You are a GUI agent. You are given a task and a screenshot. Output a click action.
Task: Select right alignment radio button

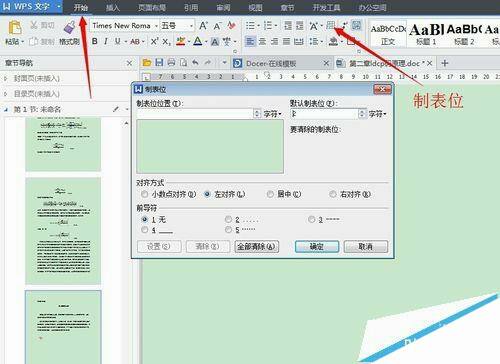(x=333, y=194)
